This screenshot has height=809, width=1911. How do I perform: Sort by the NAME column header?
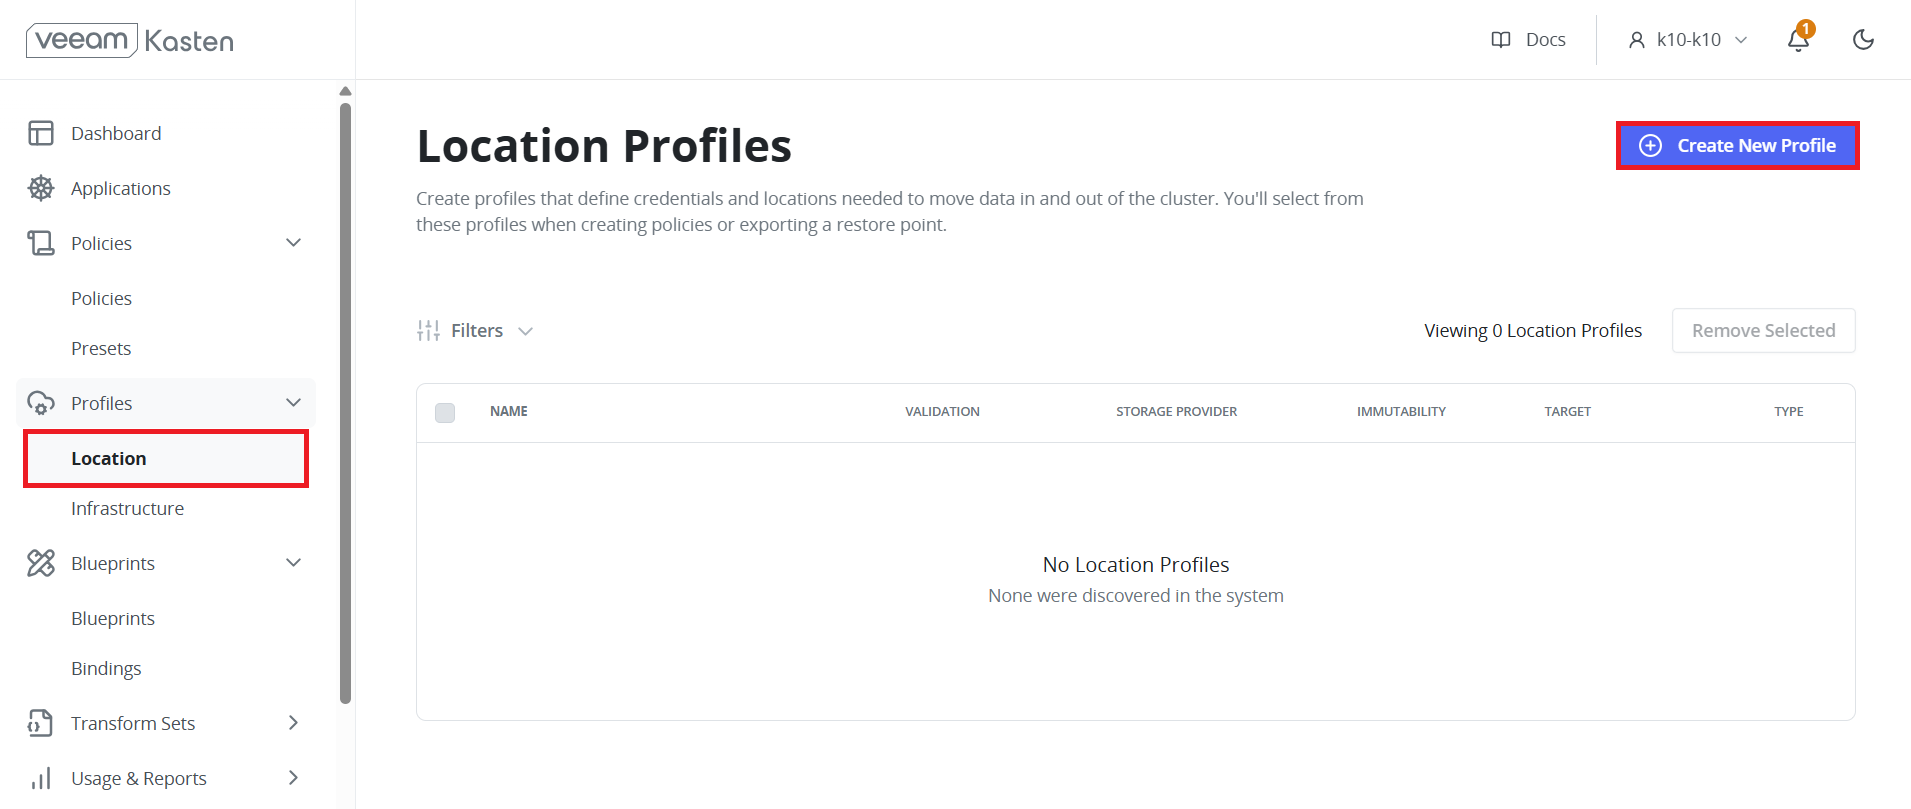tap(509, 412)
